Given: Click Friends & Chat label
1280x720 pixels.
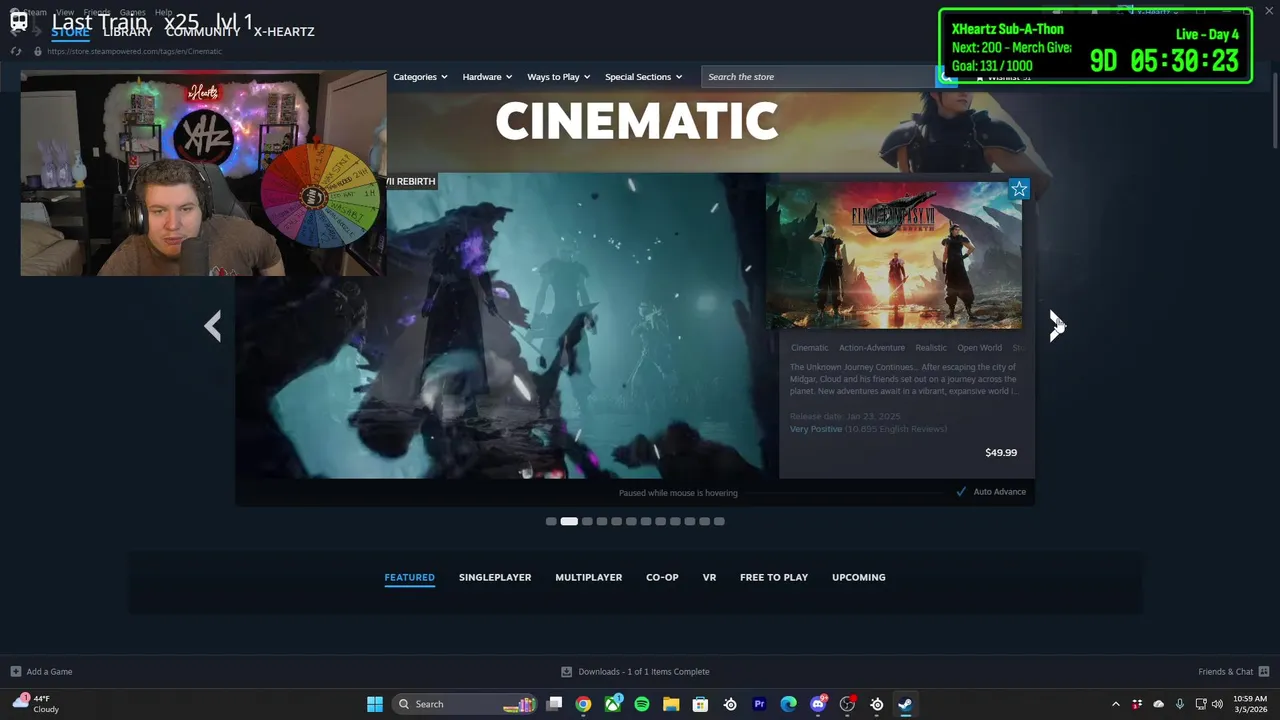Looking at the screenshot, I should coord(1226,672).
